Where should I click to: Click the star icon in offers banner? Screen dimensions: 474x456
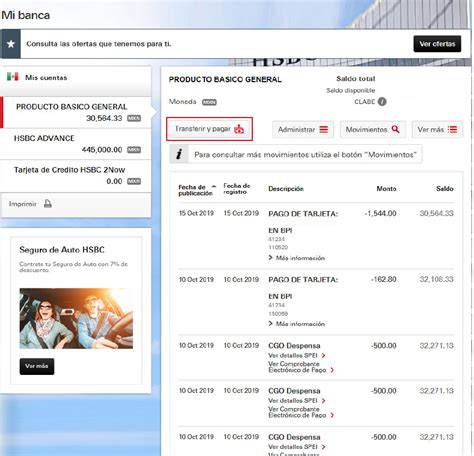tap(11, 44)
